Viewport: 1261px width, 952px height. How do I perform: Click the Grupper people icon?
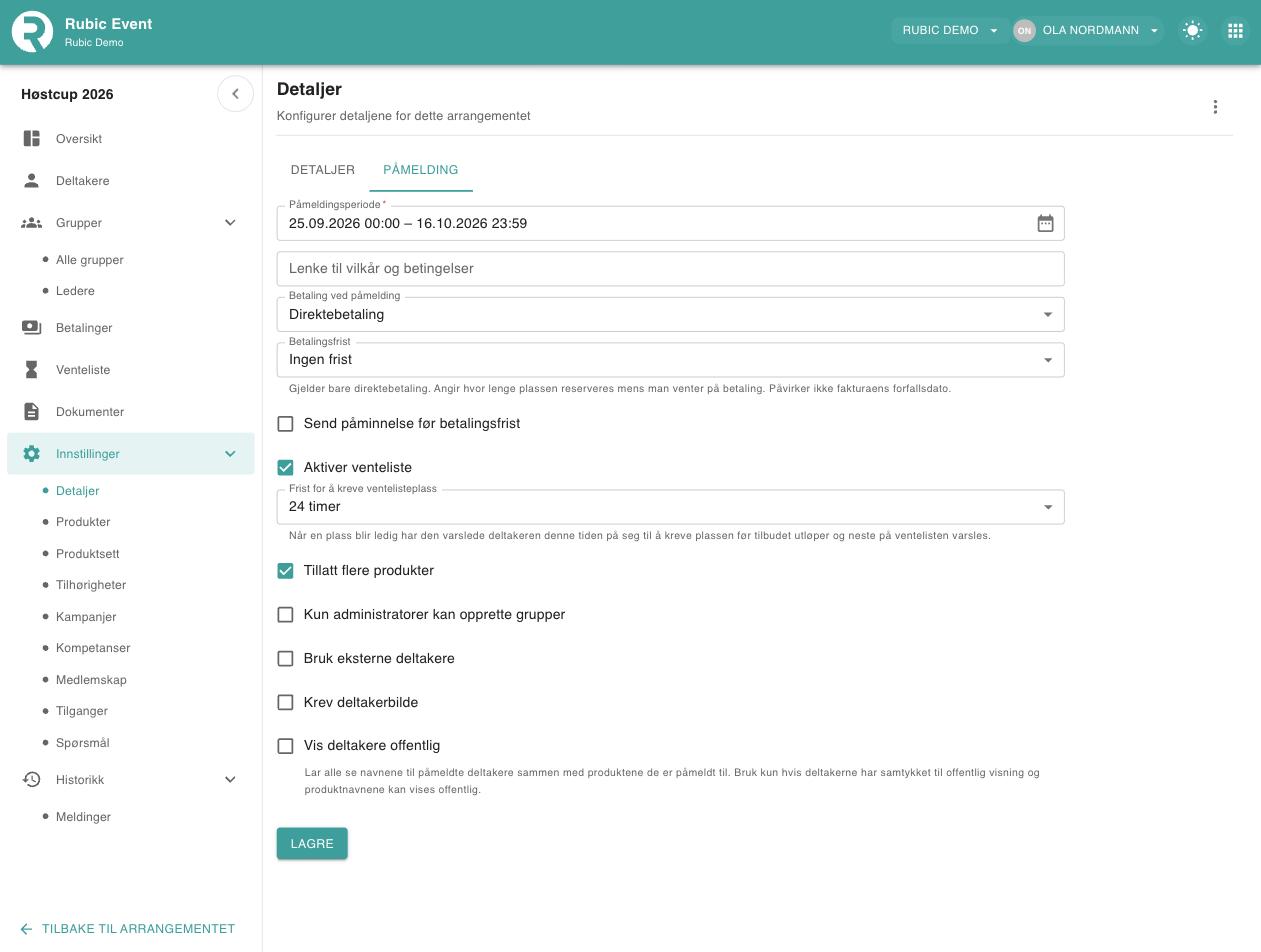[32, 223]
